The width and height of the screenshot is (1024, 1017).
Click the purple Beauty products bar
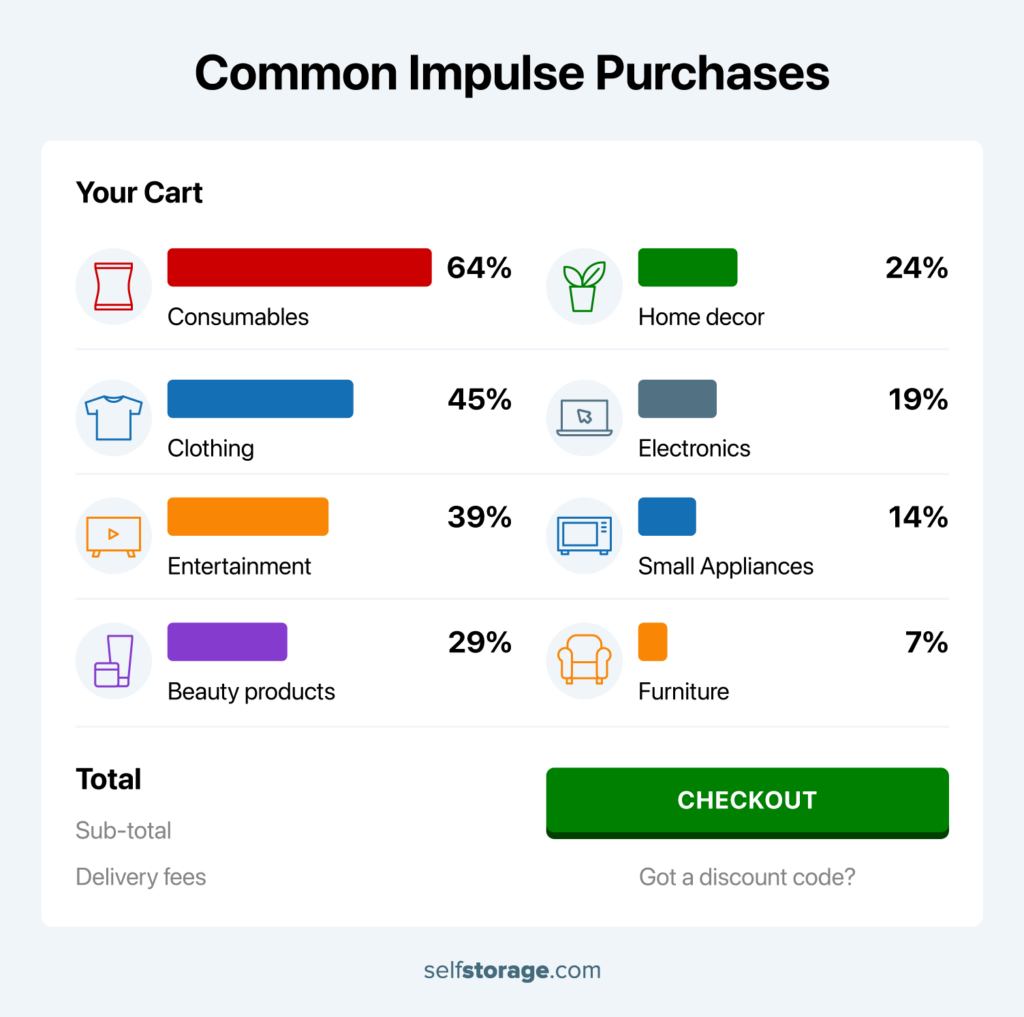227,642
